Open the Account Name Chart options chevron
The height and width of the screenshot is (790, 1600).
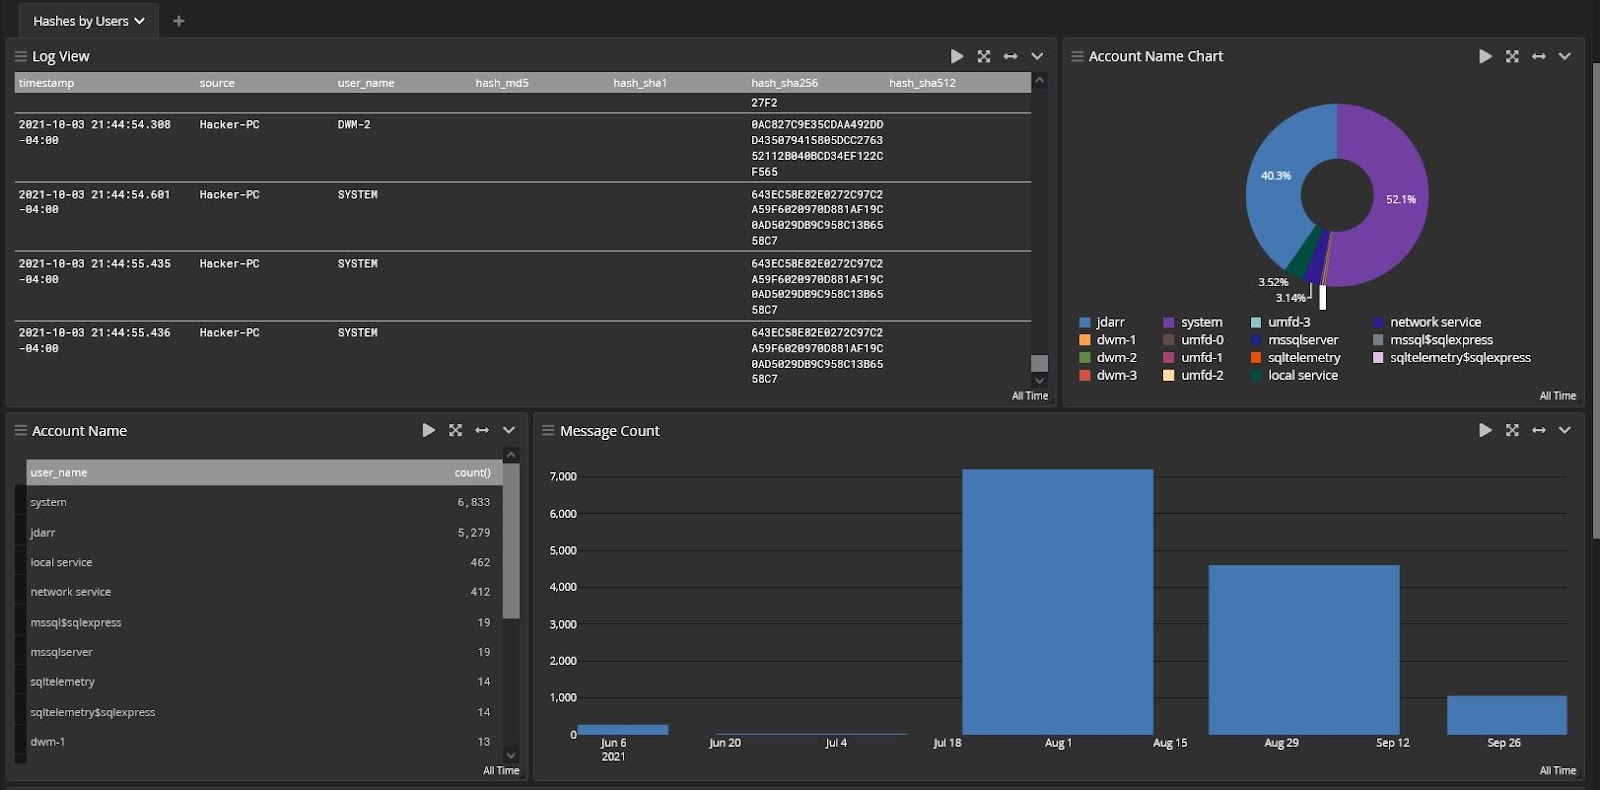[x=1565, y=56]
